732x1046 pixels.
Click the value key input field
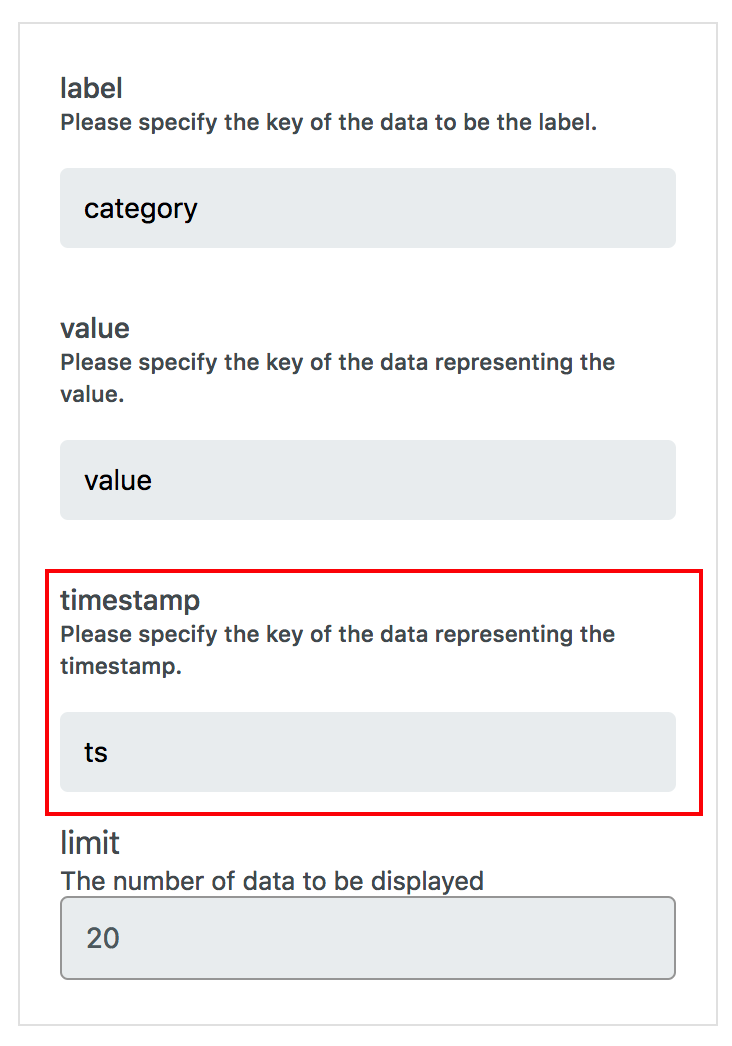[x=368, y=480]
